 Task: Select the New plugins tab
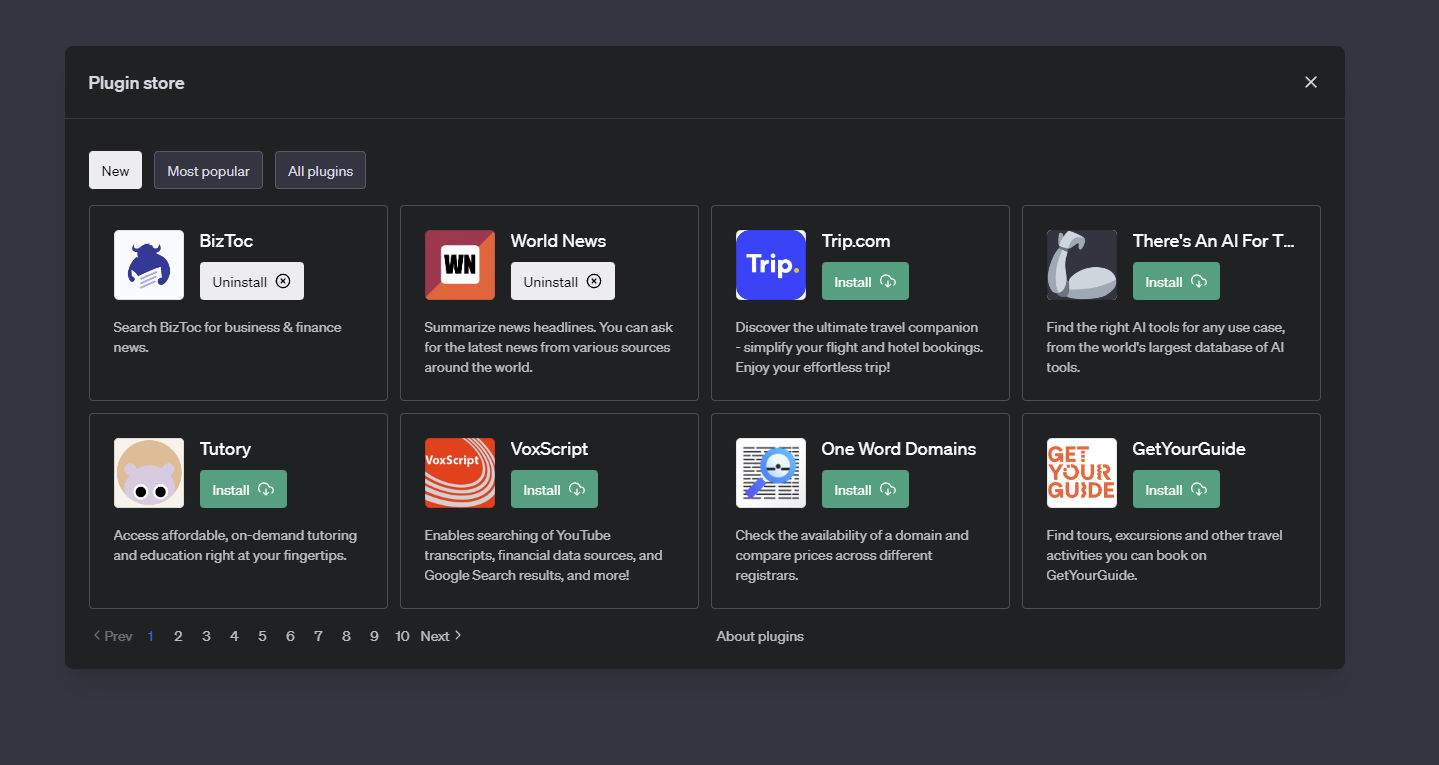coord(115,170)
